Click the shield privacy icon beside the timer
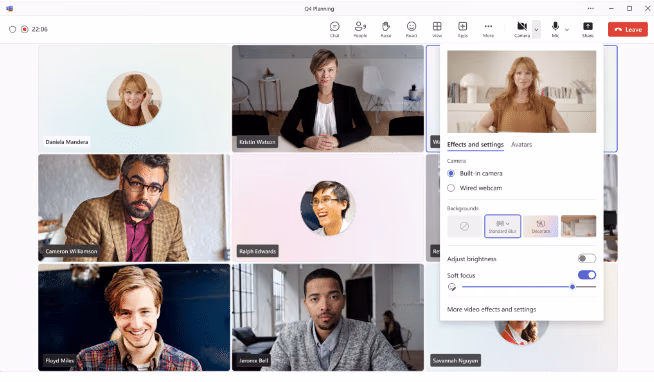Screen dimensions: 654x382 13,29
